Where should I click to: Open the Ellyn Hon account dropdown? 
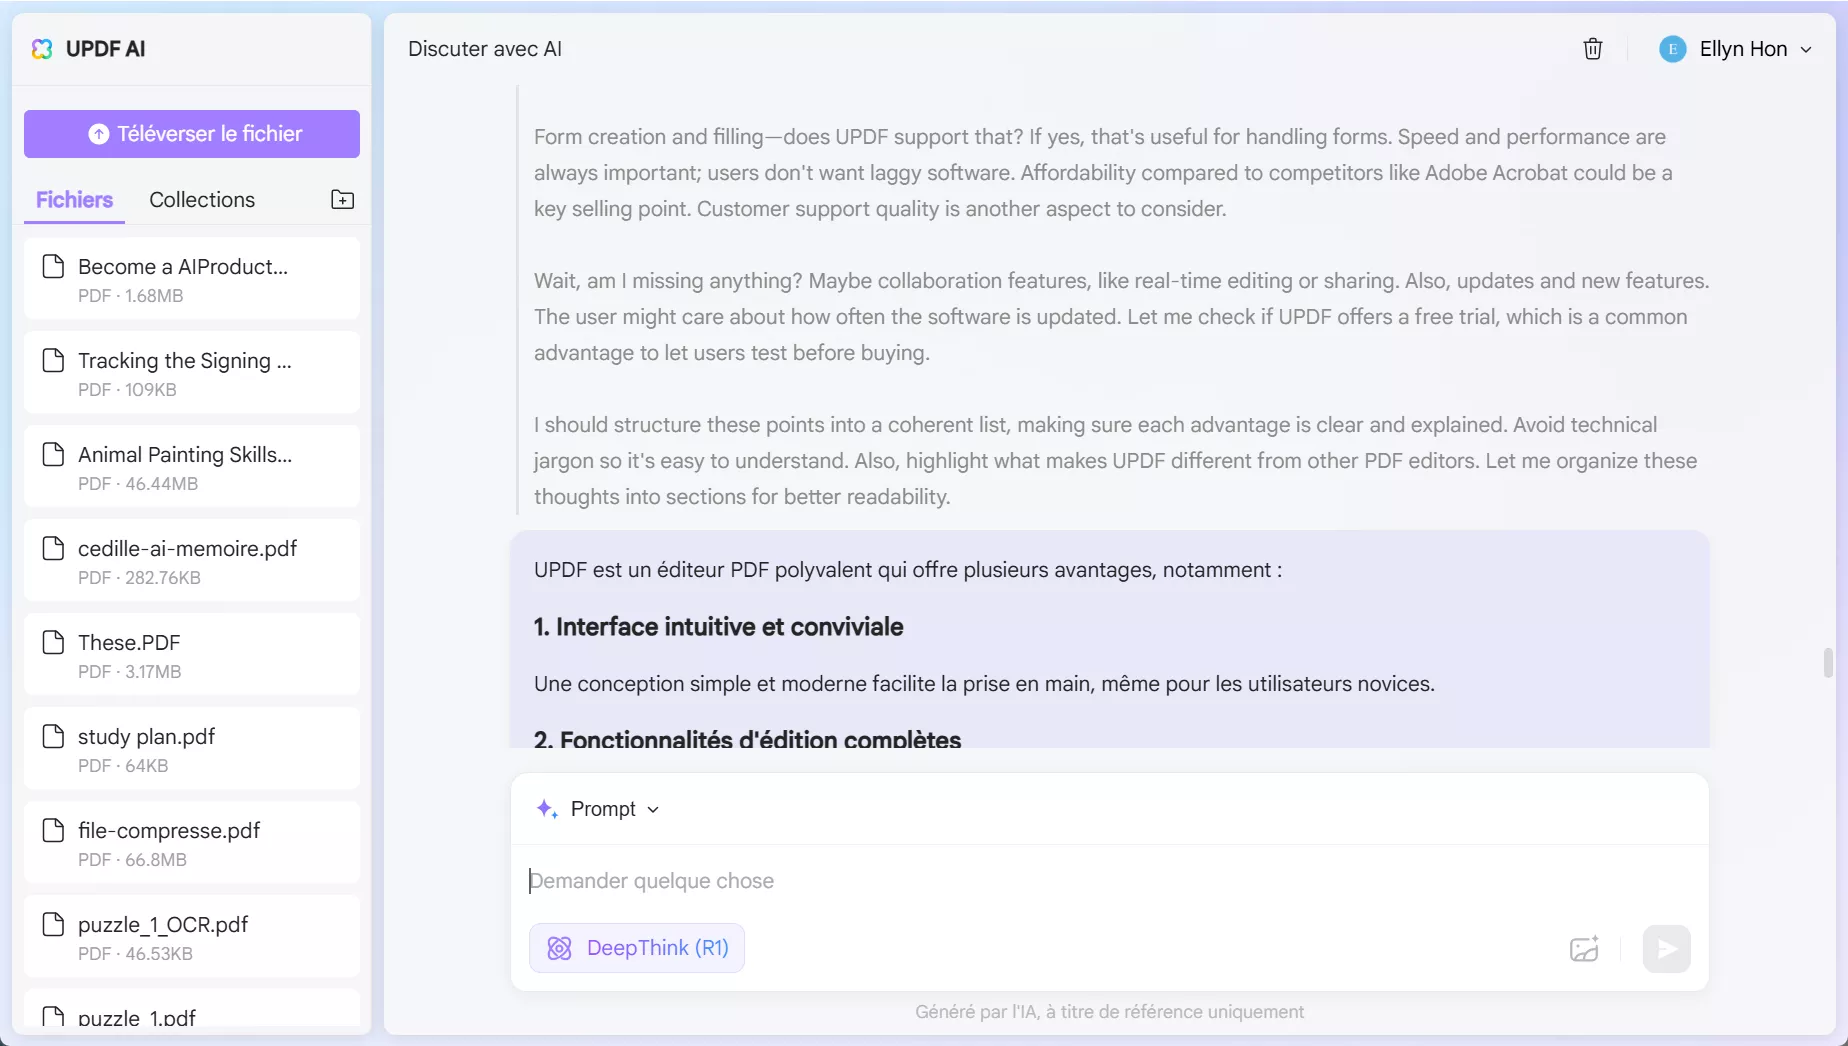point(1806,49)
